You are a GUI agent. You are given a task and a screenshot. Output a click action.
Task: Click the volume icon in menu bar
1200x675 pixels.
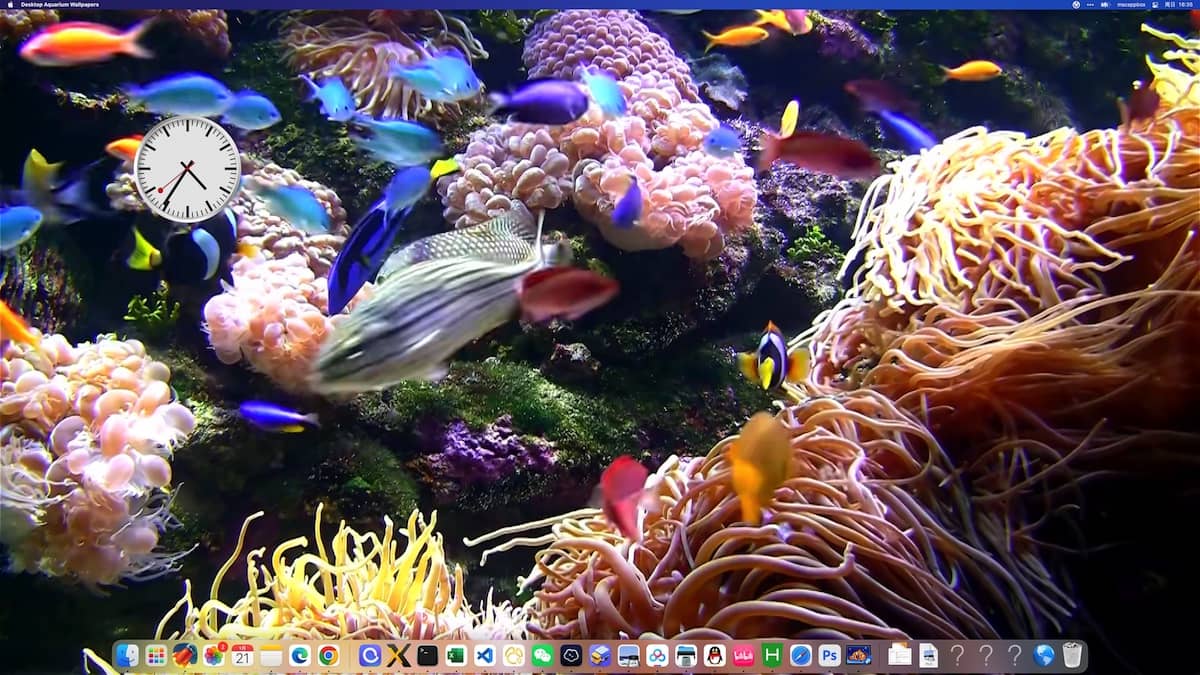[x=1104, y=5]
